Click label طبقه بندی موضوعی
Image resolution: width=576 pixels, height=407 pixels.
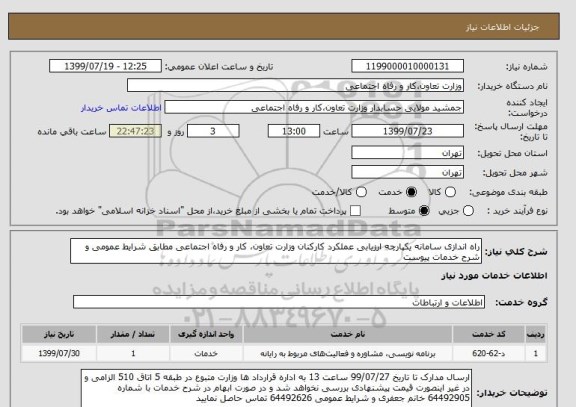click(508, 192)
